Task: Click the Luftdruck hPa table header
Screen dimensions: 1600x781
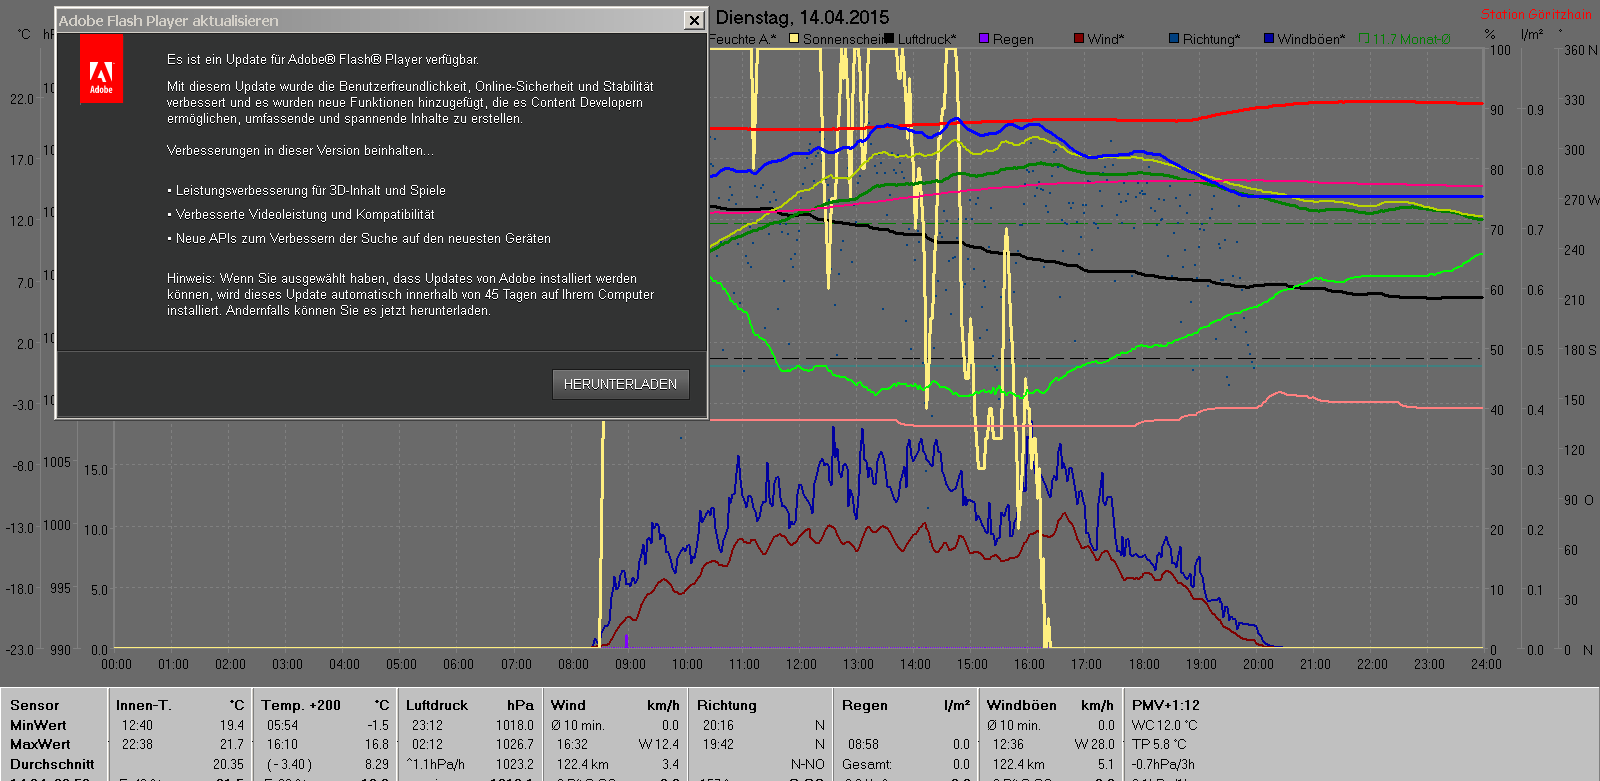Action: click(470, 705)
